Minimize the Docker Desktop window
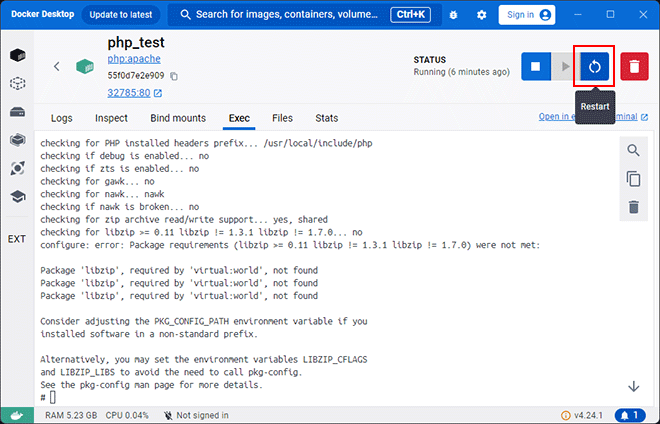The image size is (660, 424). 578,15
